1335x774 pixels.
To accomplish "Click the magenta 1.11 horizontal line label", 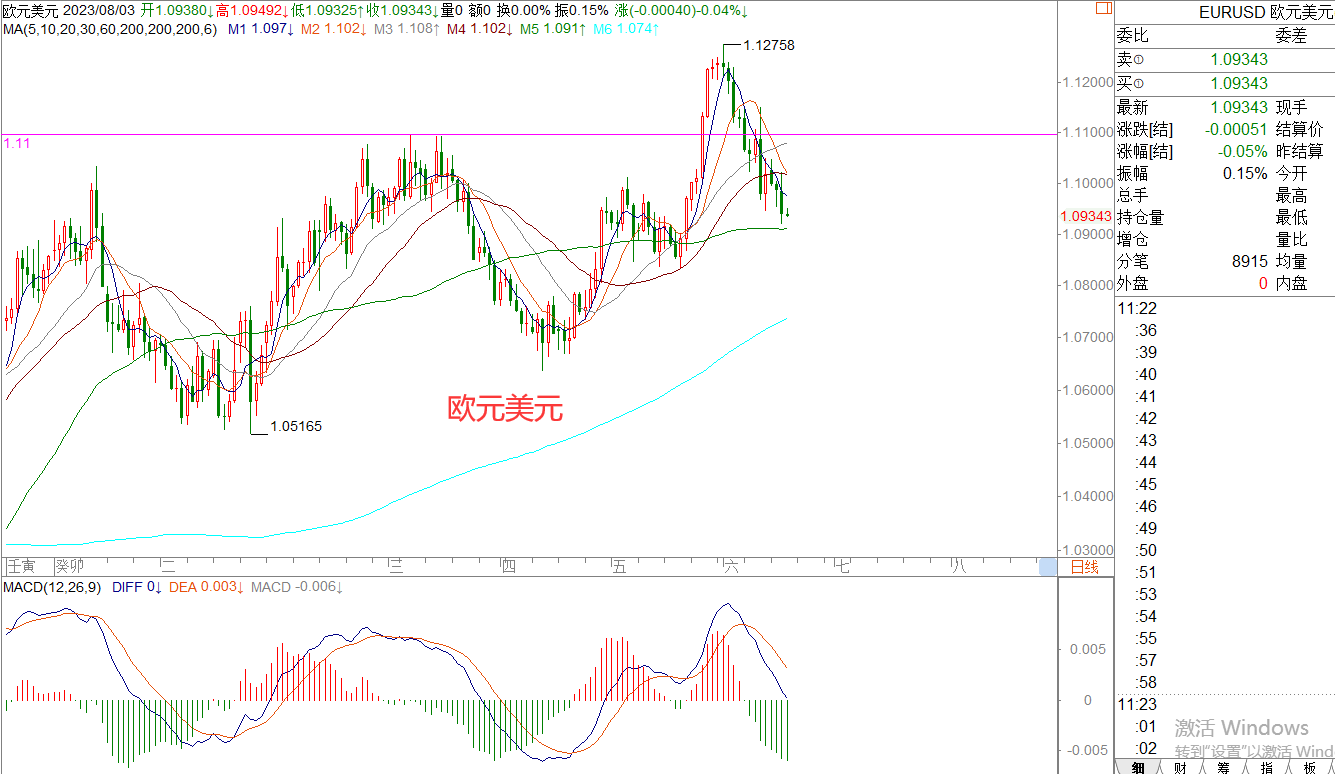I will point(17,144).
